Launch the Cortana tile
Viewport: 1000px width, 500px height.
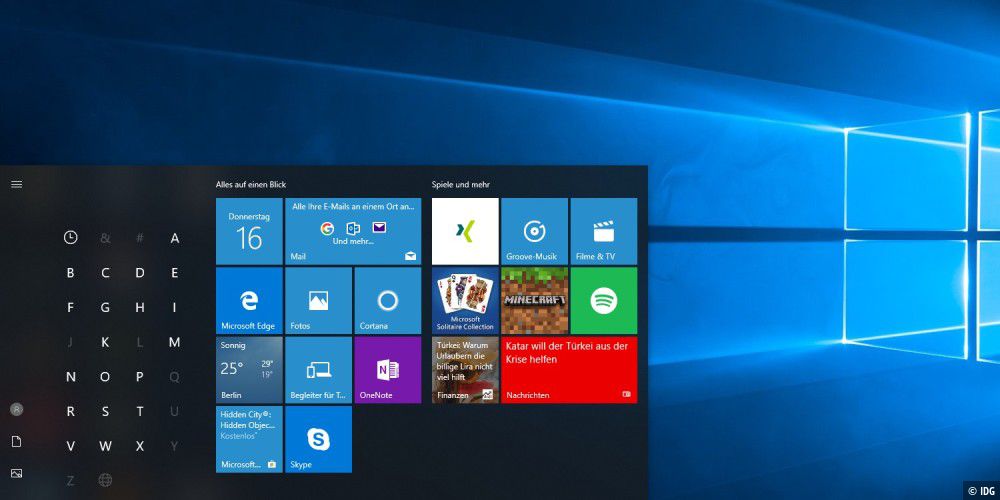(387, 300)
